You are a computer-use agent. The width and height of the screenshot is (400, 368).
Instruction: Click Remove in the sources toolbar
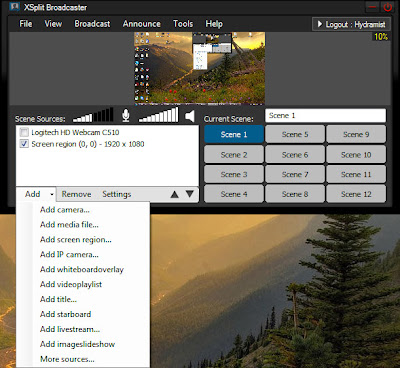tap(76, 194)
